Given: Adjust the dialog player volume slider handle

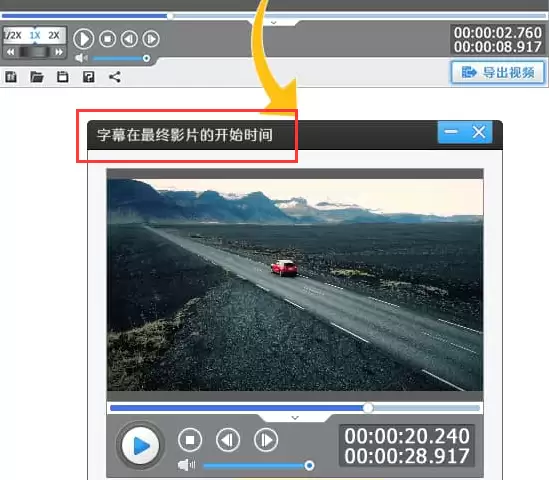Looking at the screenshot, I should coord(309,465).
